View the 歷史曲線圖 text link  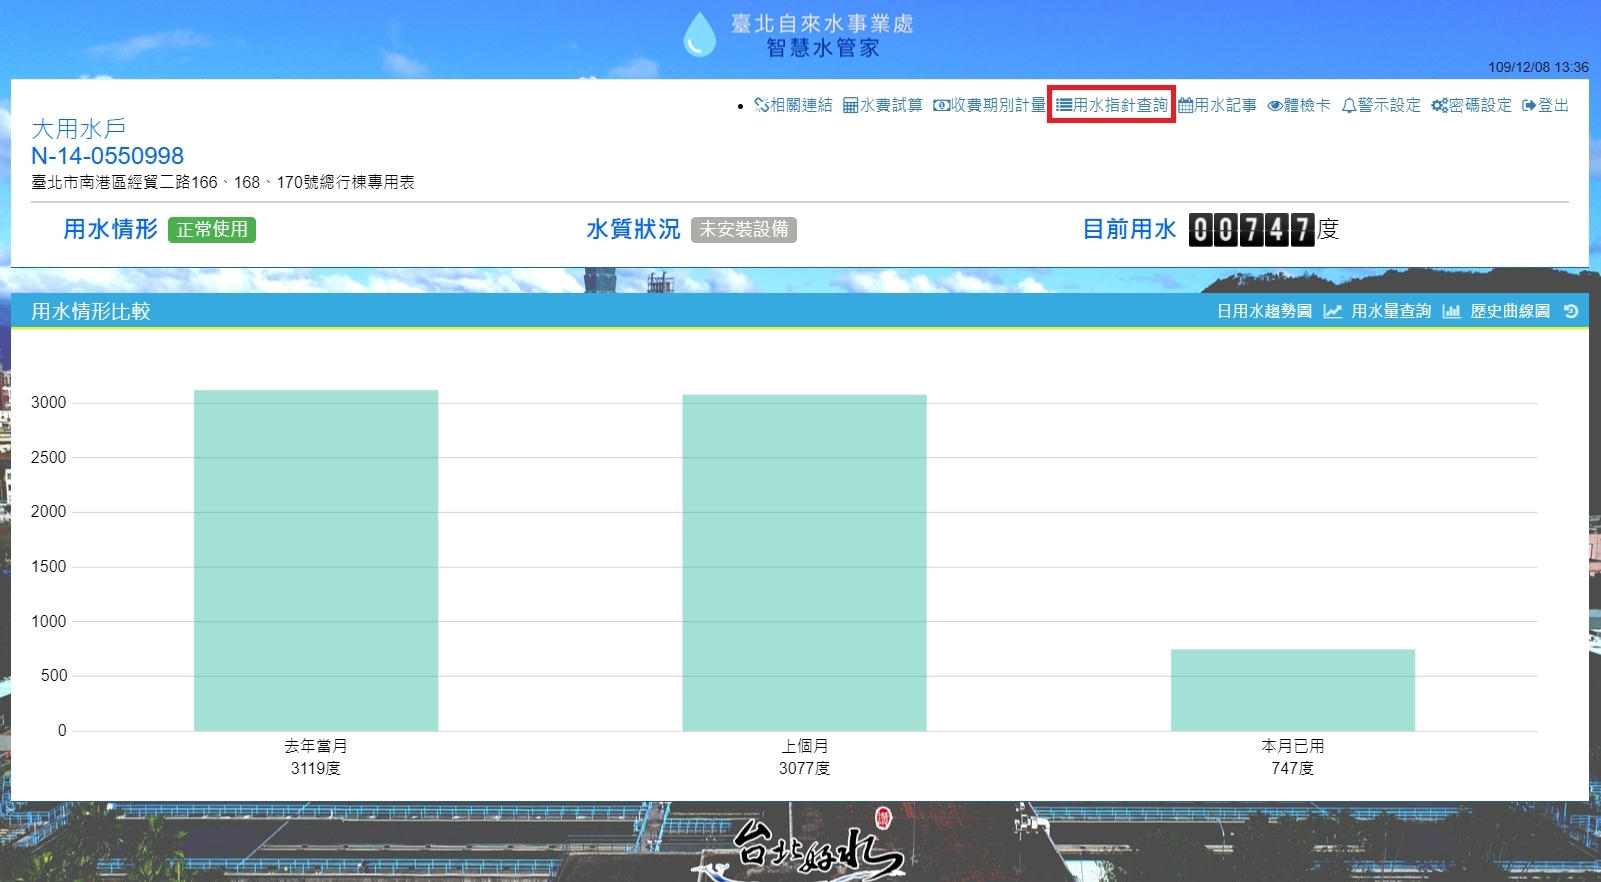(1509, 312)
